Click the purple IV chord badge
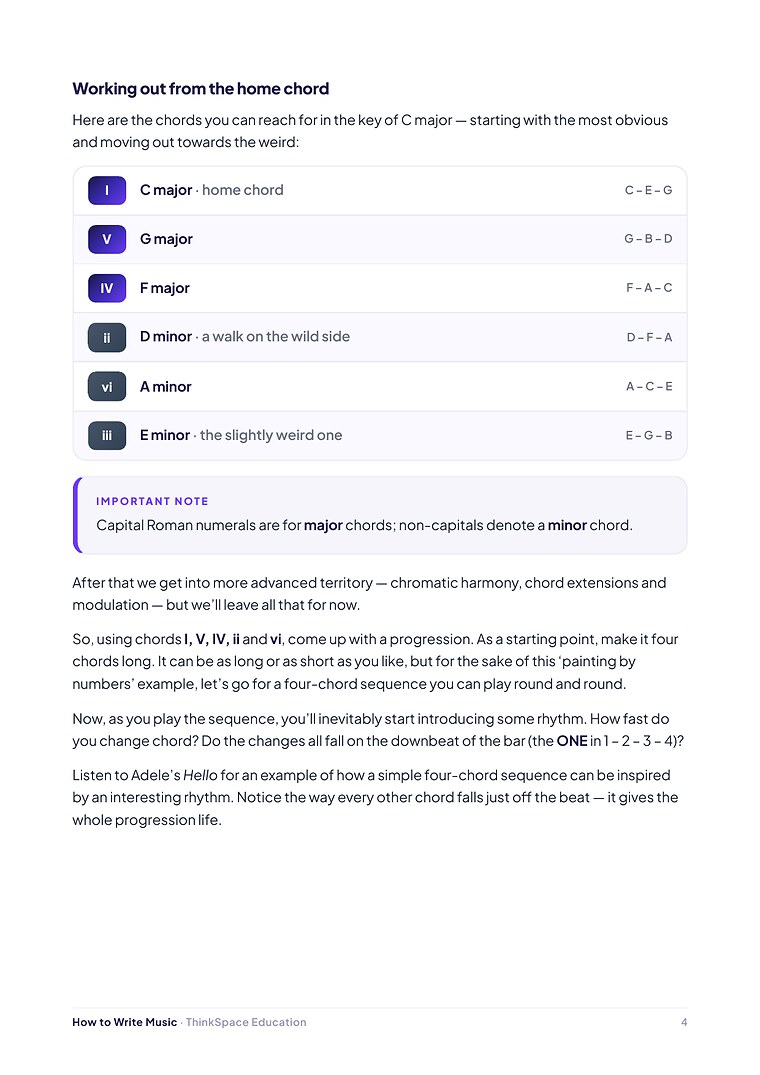 coord(107,288)
